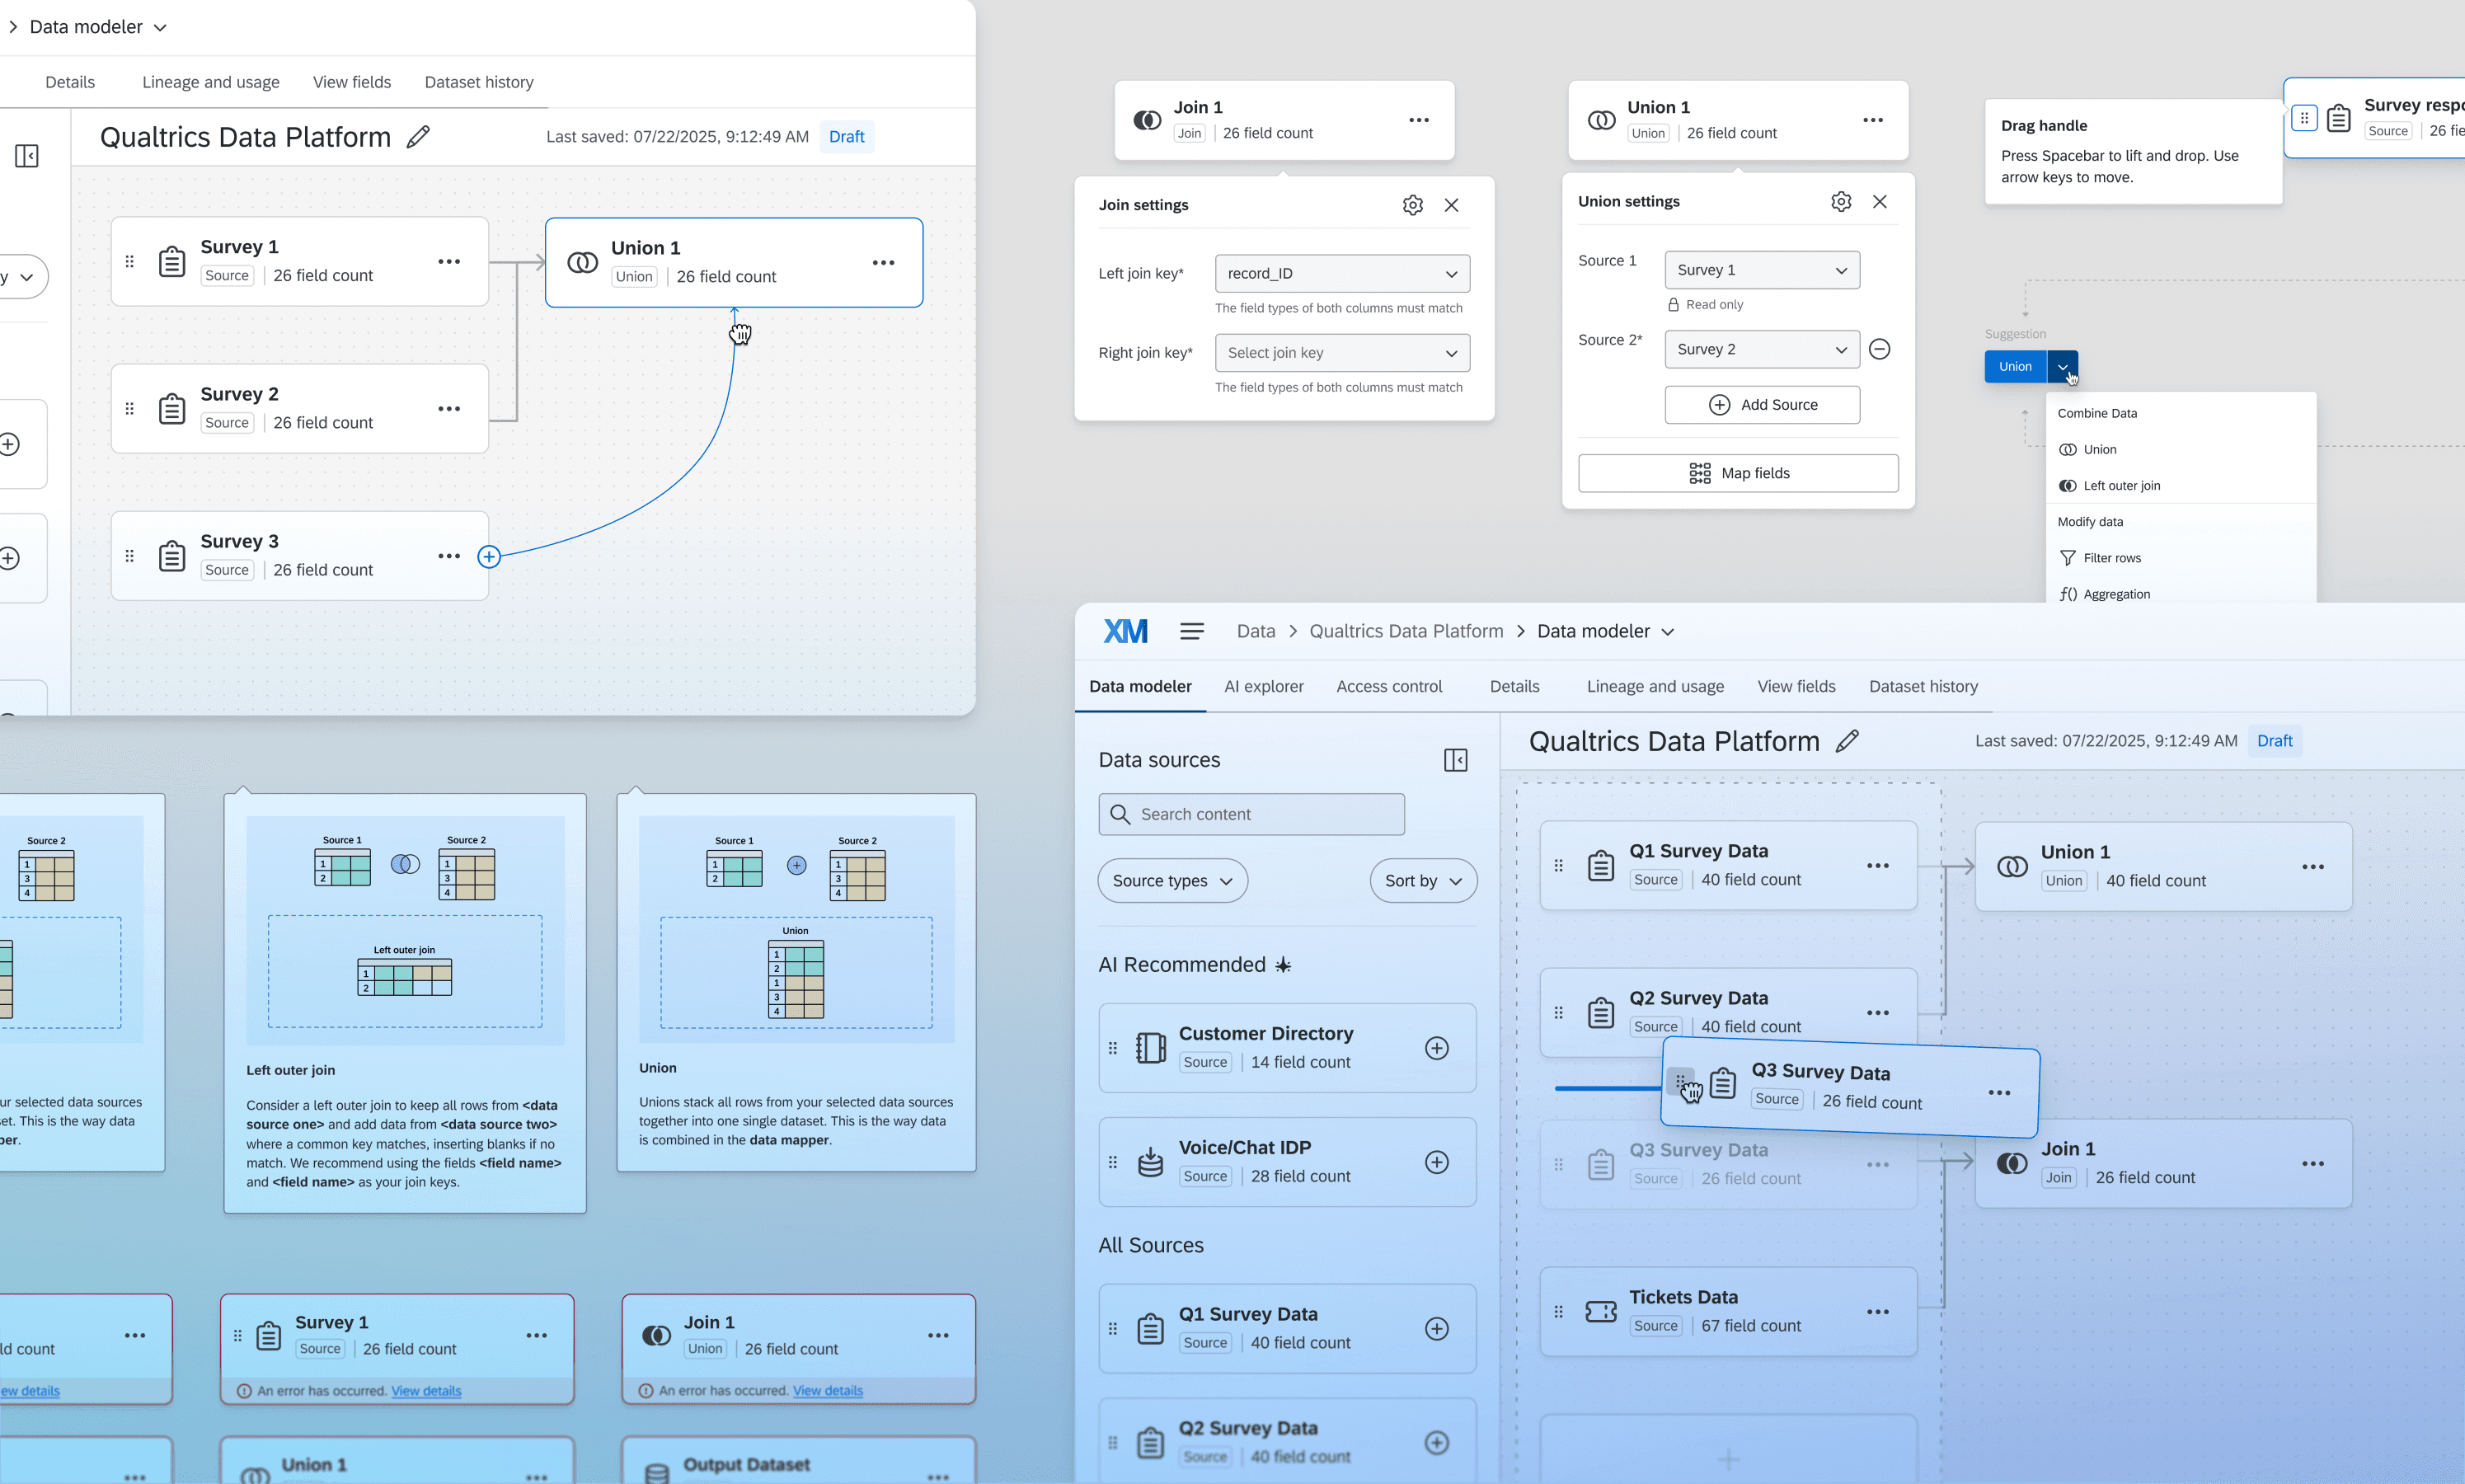
Task: Click the Search content input field
Action: (1251, 814)
